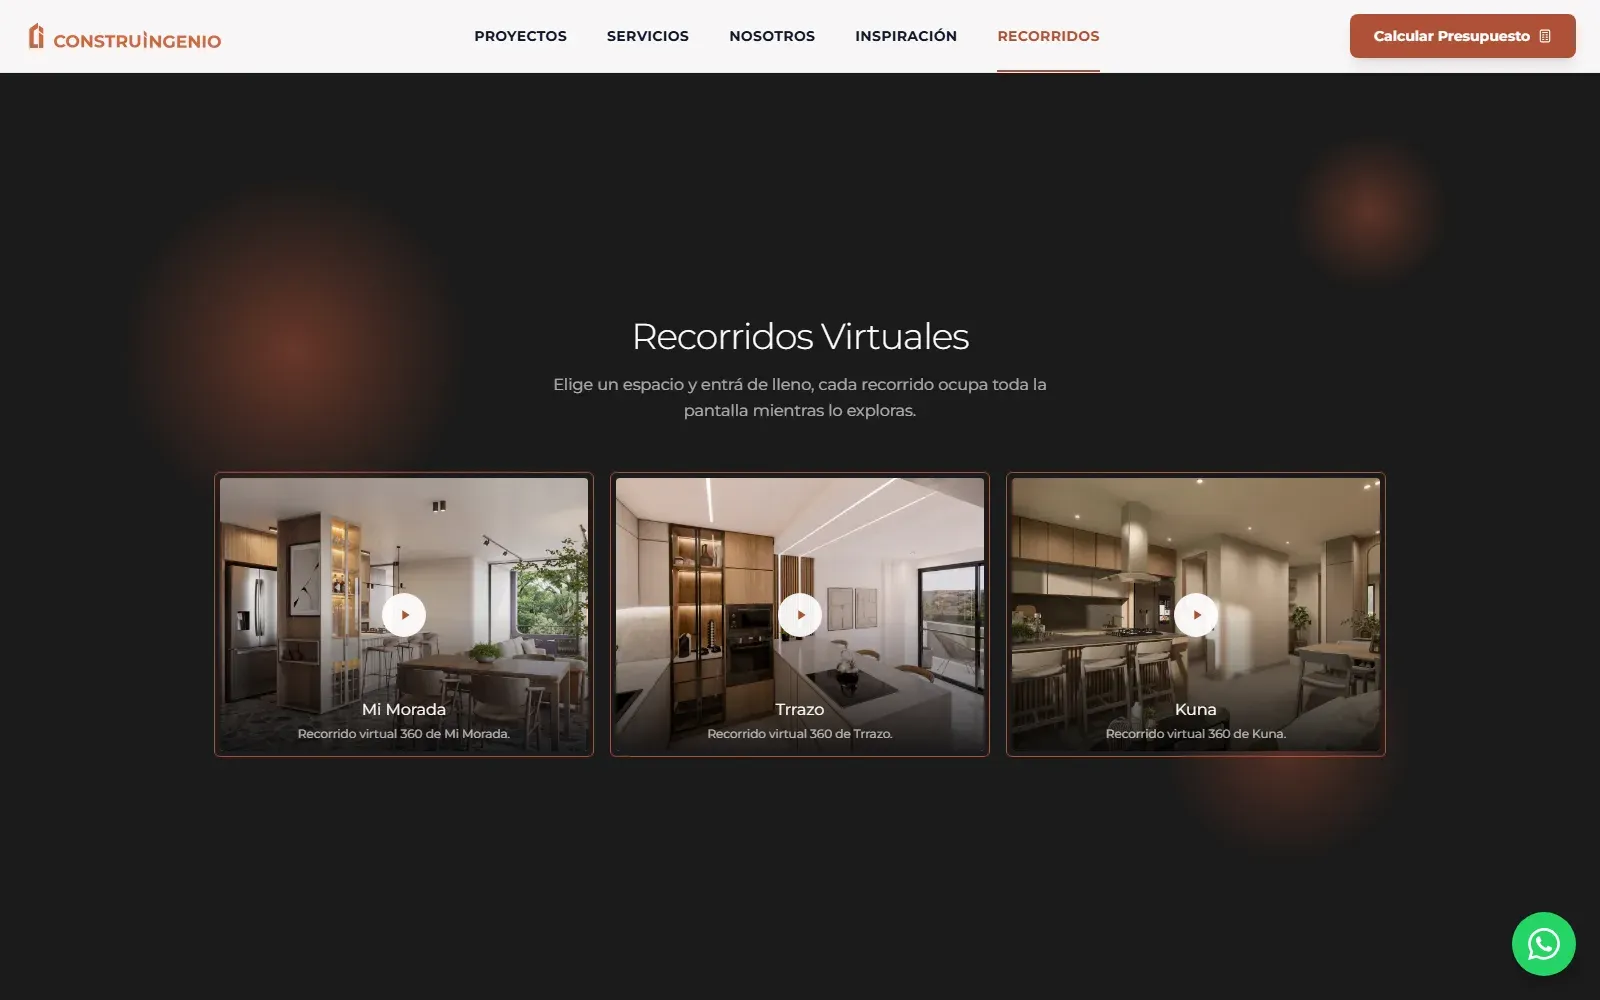1600x1000 pixels.
Task: Click 'Recorrido virtual 360 de Kuna.' caption
Action: [x=1196, y=734]
